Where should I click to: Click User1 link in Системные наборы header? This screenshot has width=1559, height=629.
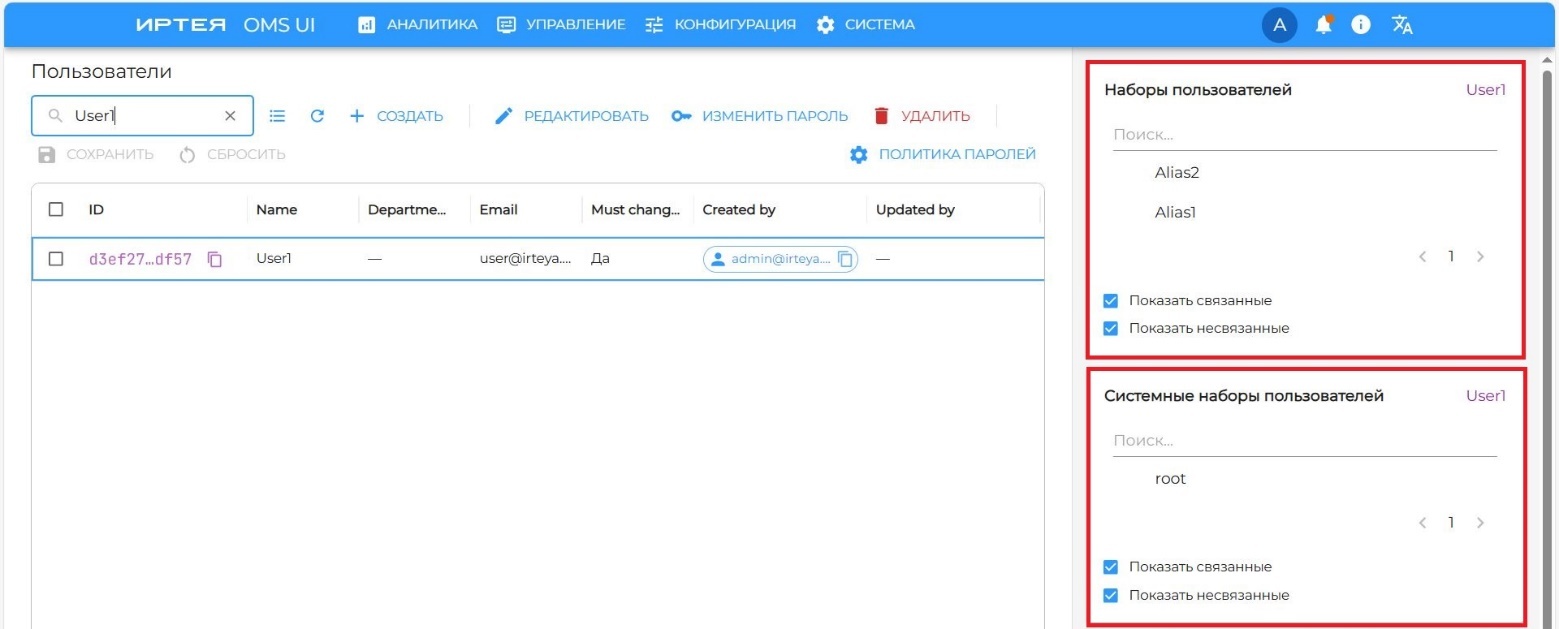[1486, 396]
